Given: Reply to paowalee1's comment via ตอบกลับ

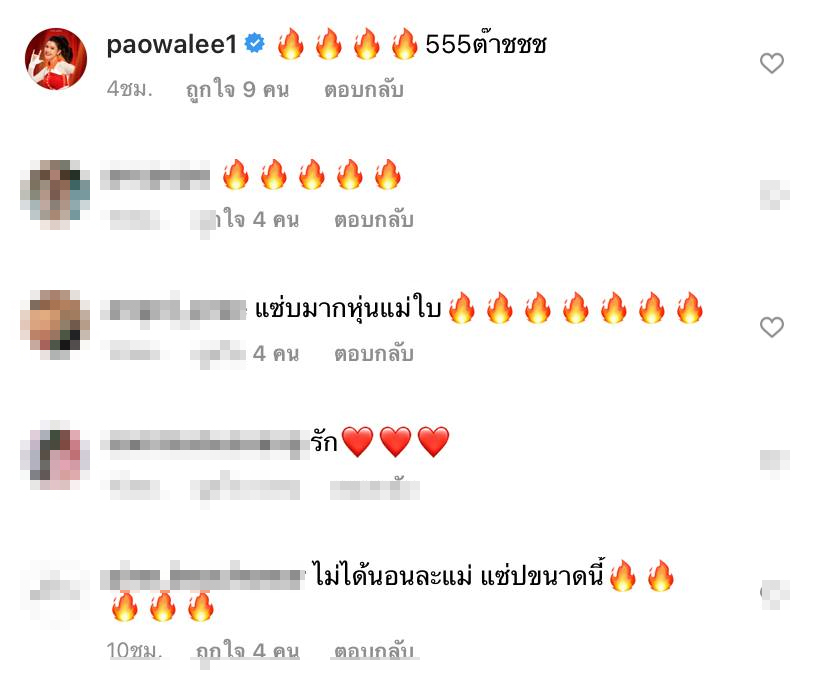Looking at the screenshot, I should pos(364,90).
